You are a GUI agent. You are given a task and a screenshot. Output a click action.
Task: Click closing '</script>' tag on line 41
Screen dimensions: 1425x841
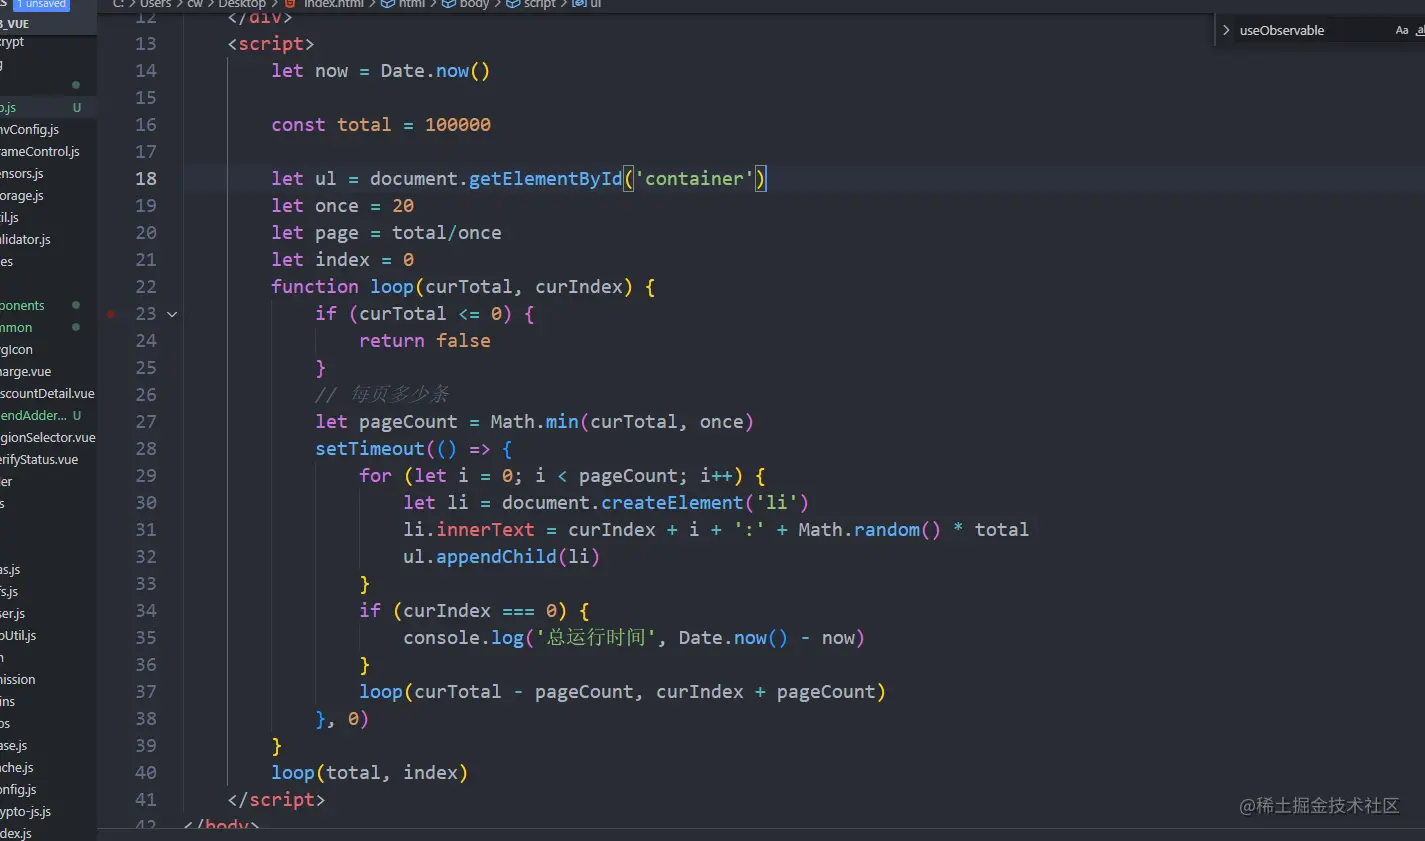[276, 799]
